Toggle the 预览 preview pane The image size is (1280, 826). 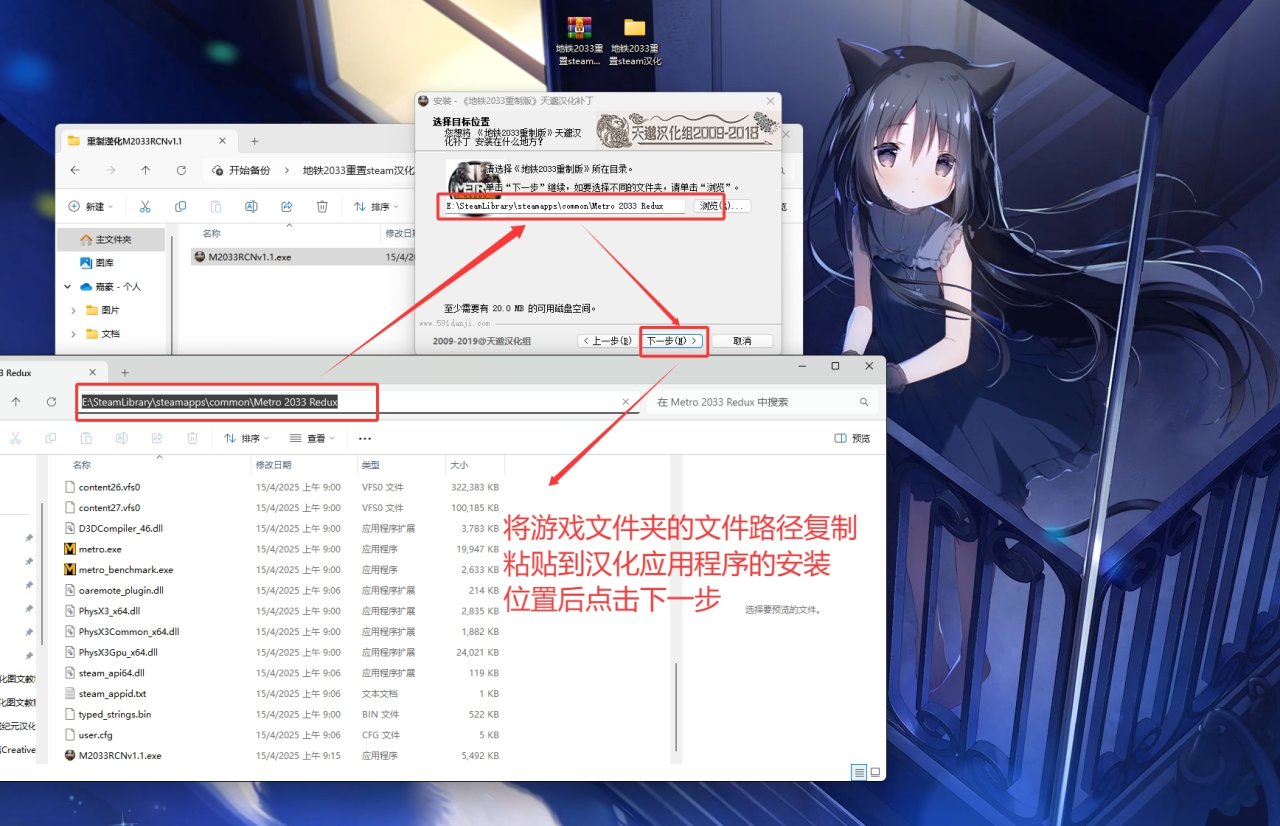(852, 438)
